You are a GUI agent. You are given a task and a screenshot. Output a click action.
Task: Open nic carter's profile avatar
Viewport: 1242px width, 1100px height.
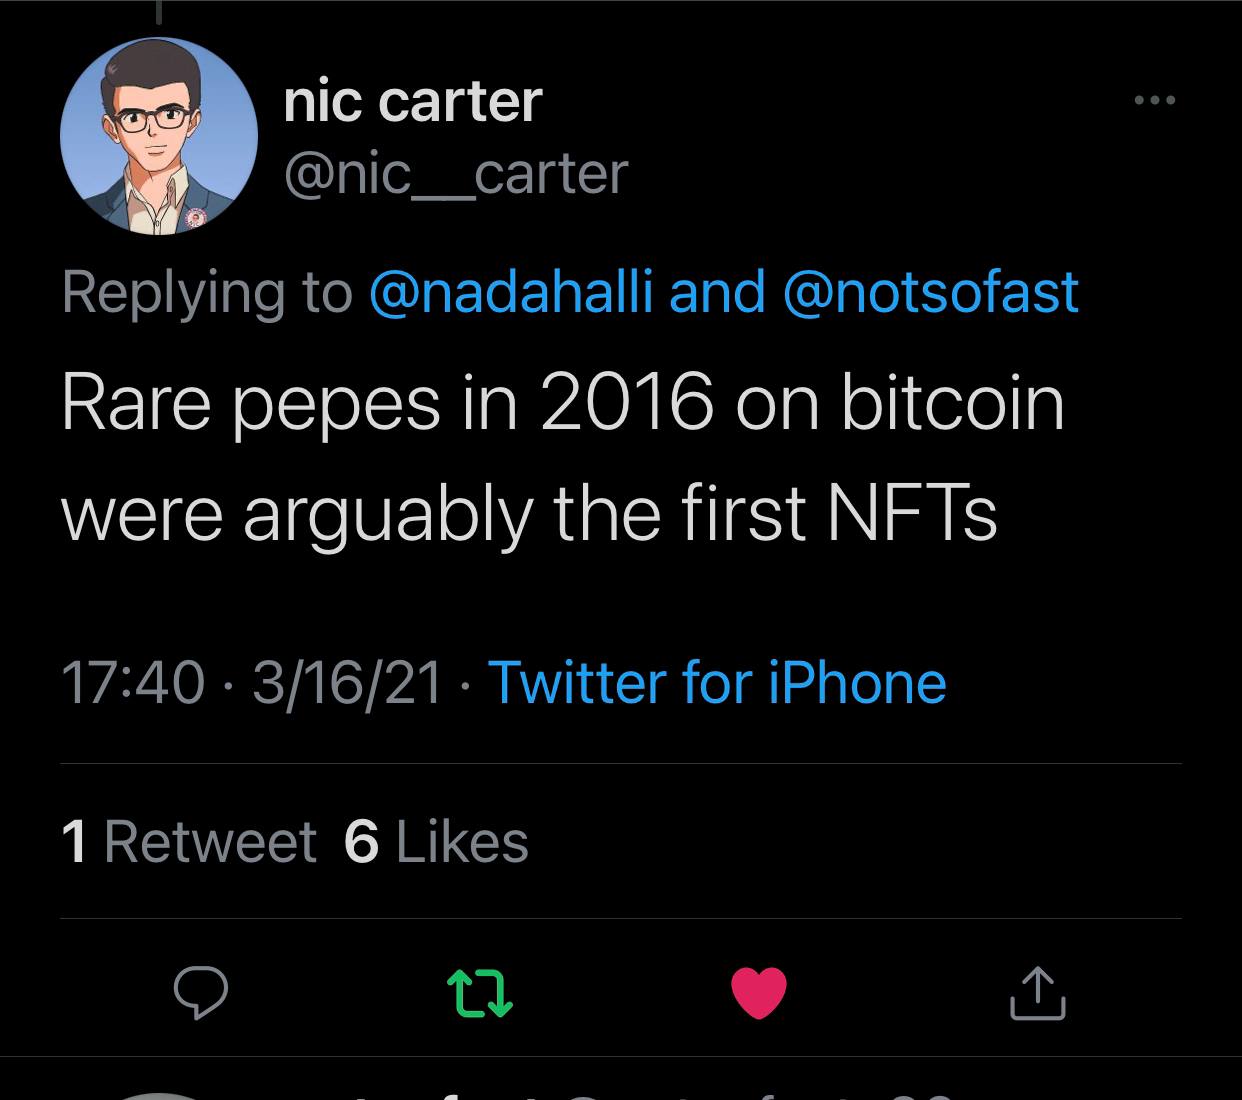click(x=159, y=136)
